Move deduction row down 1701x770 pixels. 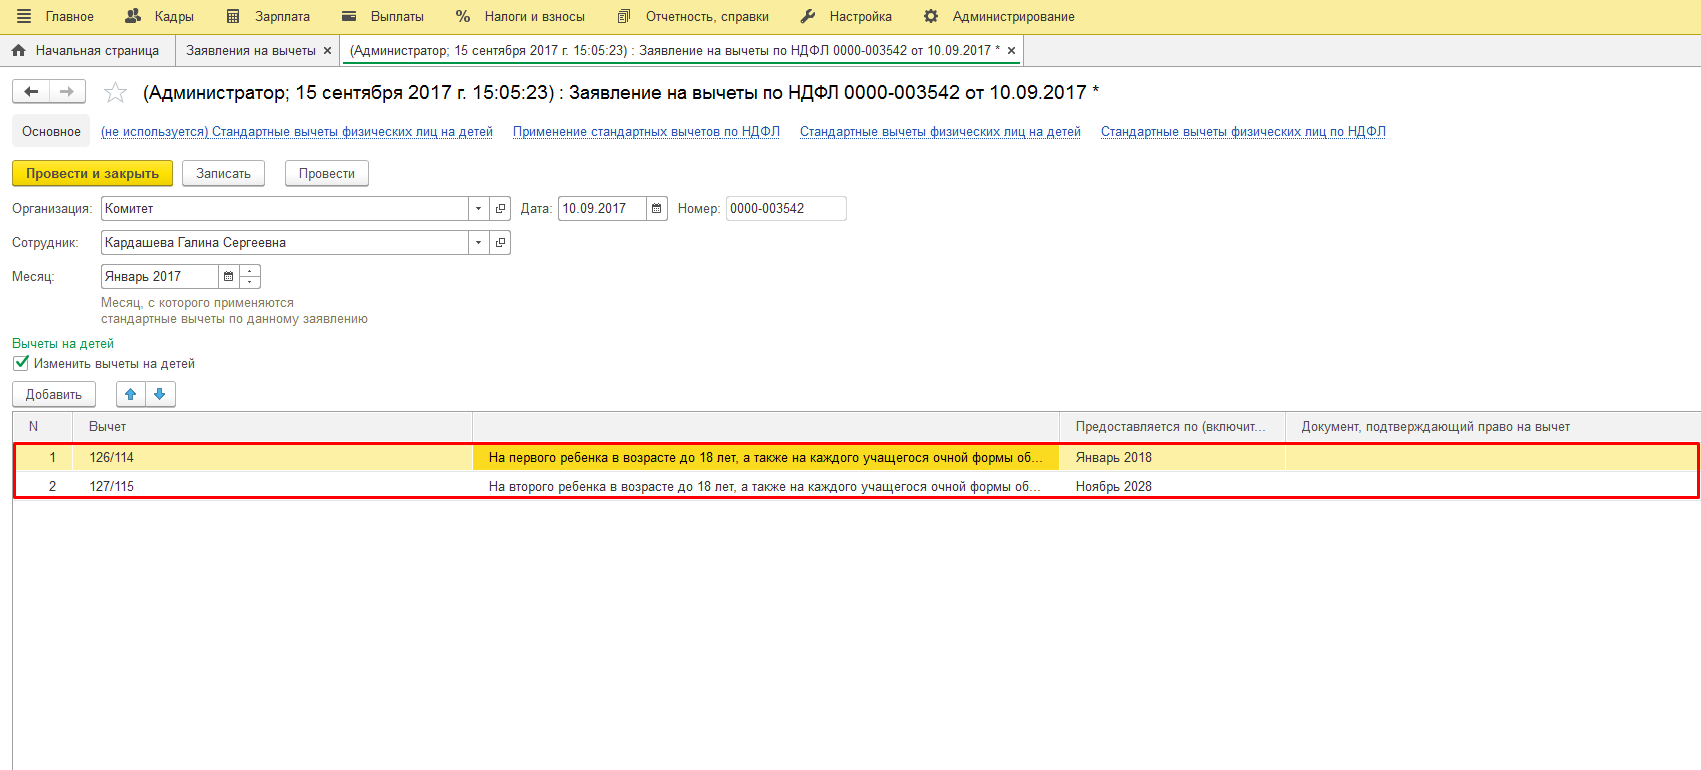pos(160,394)
